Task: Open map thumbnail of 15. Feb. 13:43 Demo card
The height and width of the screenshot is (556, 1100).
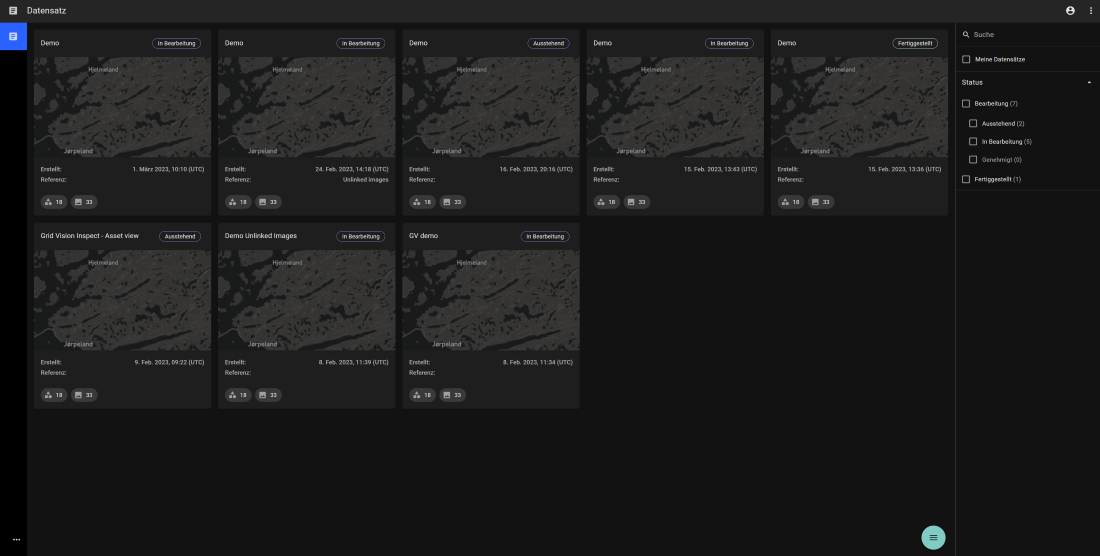Action: point(675,107)
